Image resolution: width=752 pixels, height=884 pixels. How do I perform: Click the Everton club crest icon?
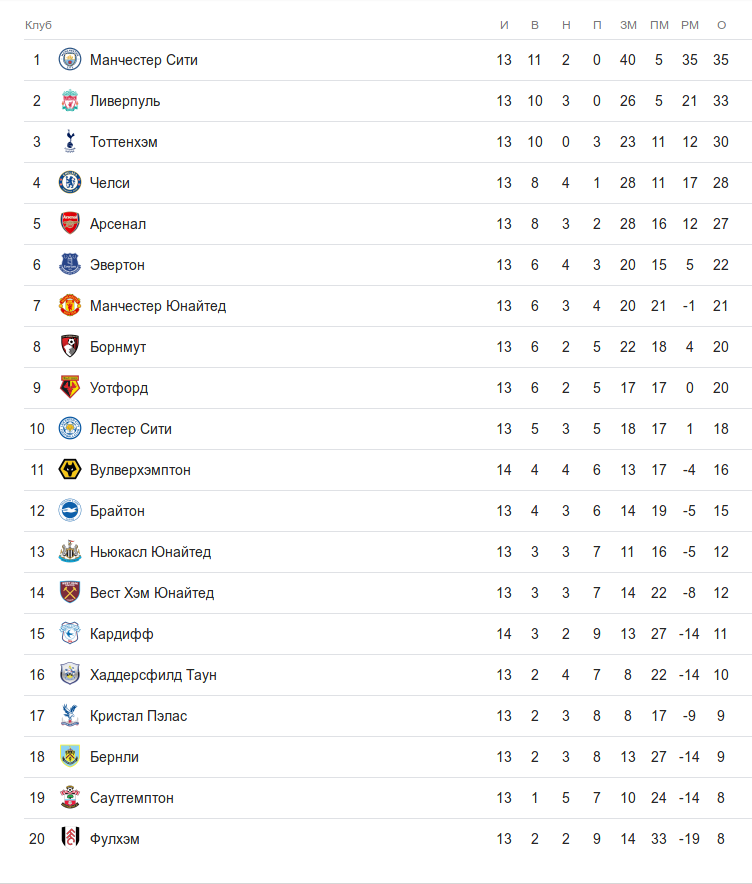tap(69, 265)
